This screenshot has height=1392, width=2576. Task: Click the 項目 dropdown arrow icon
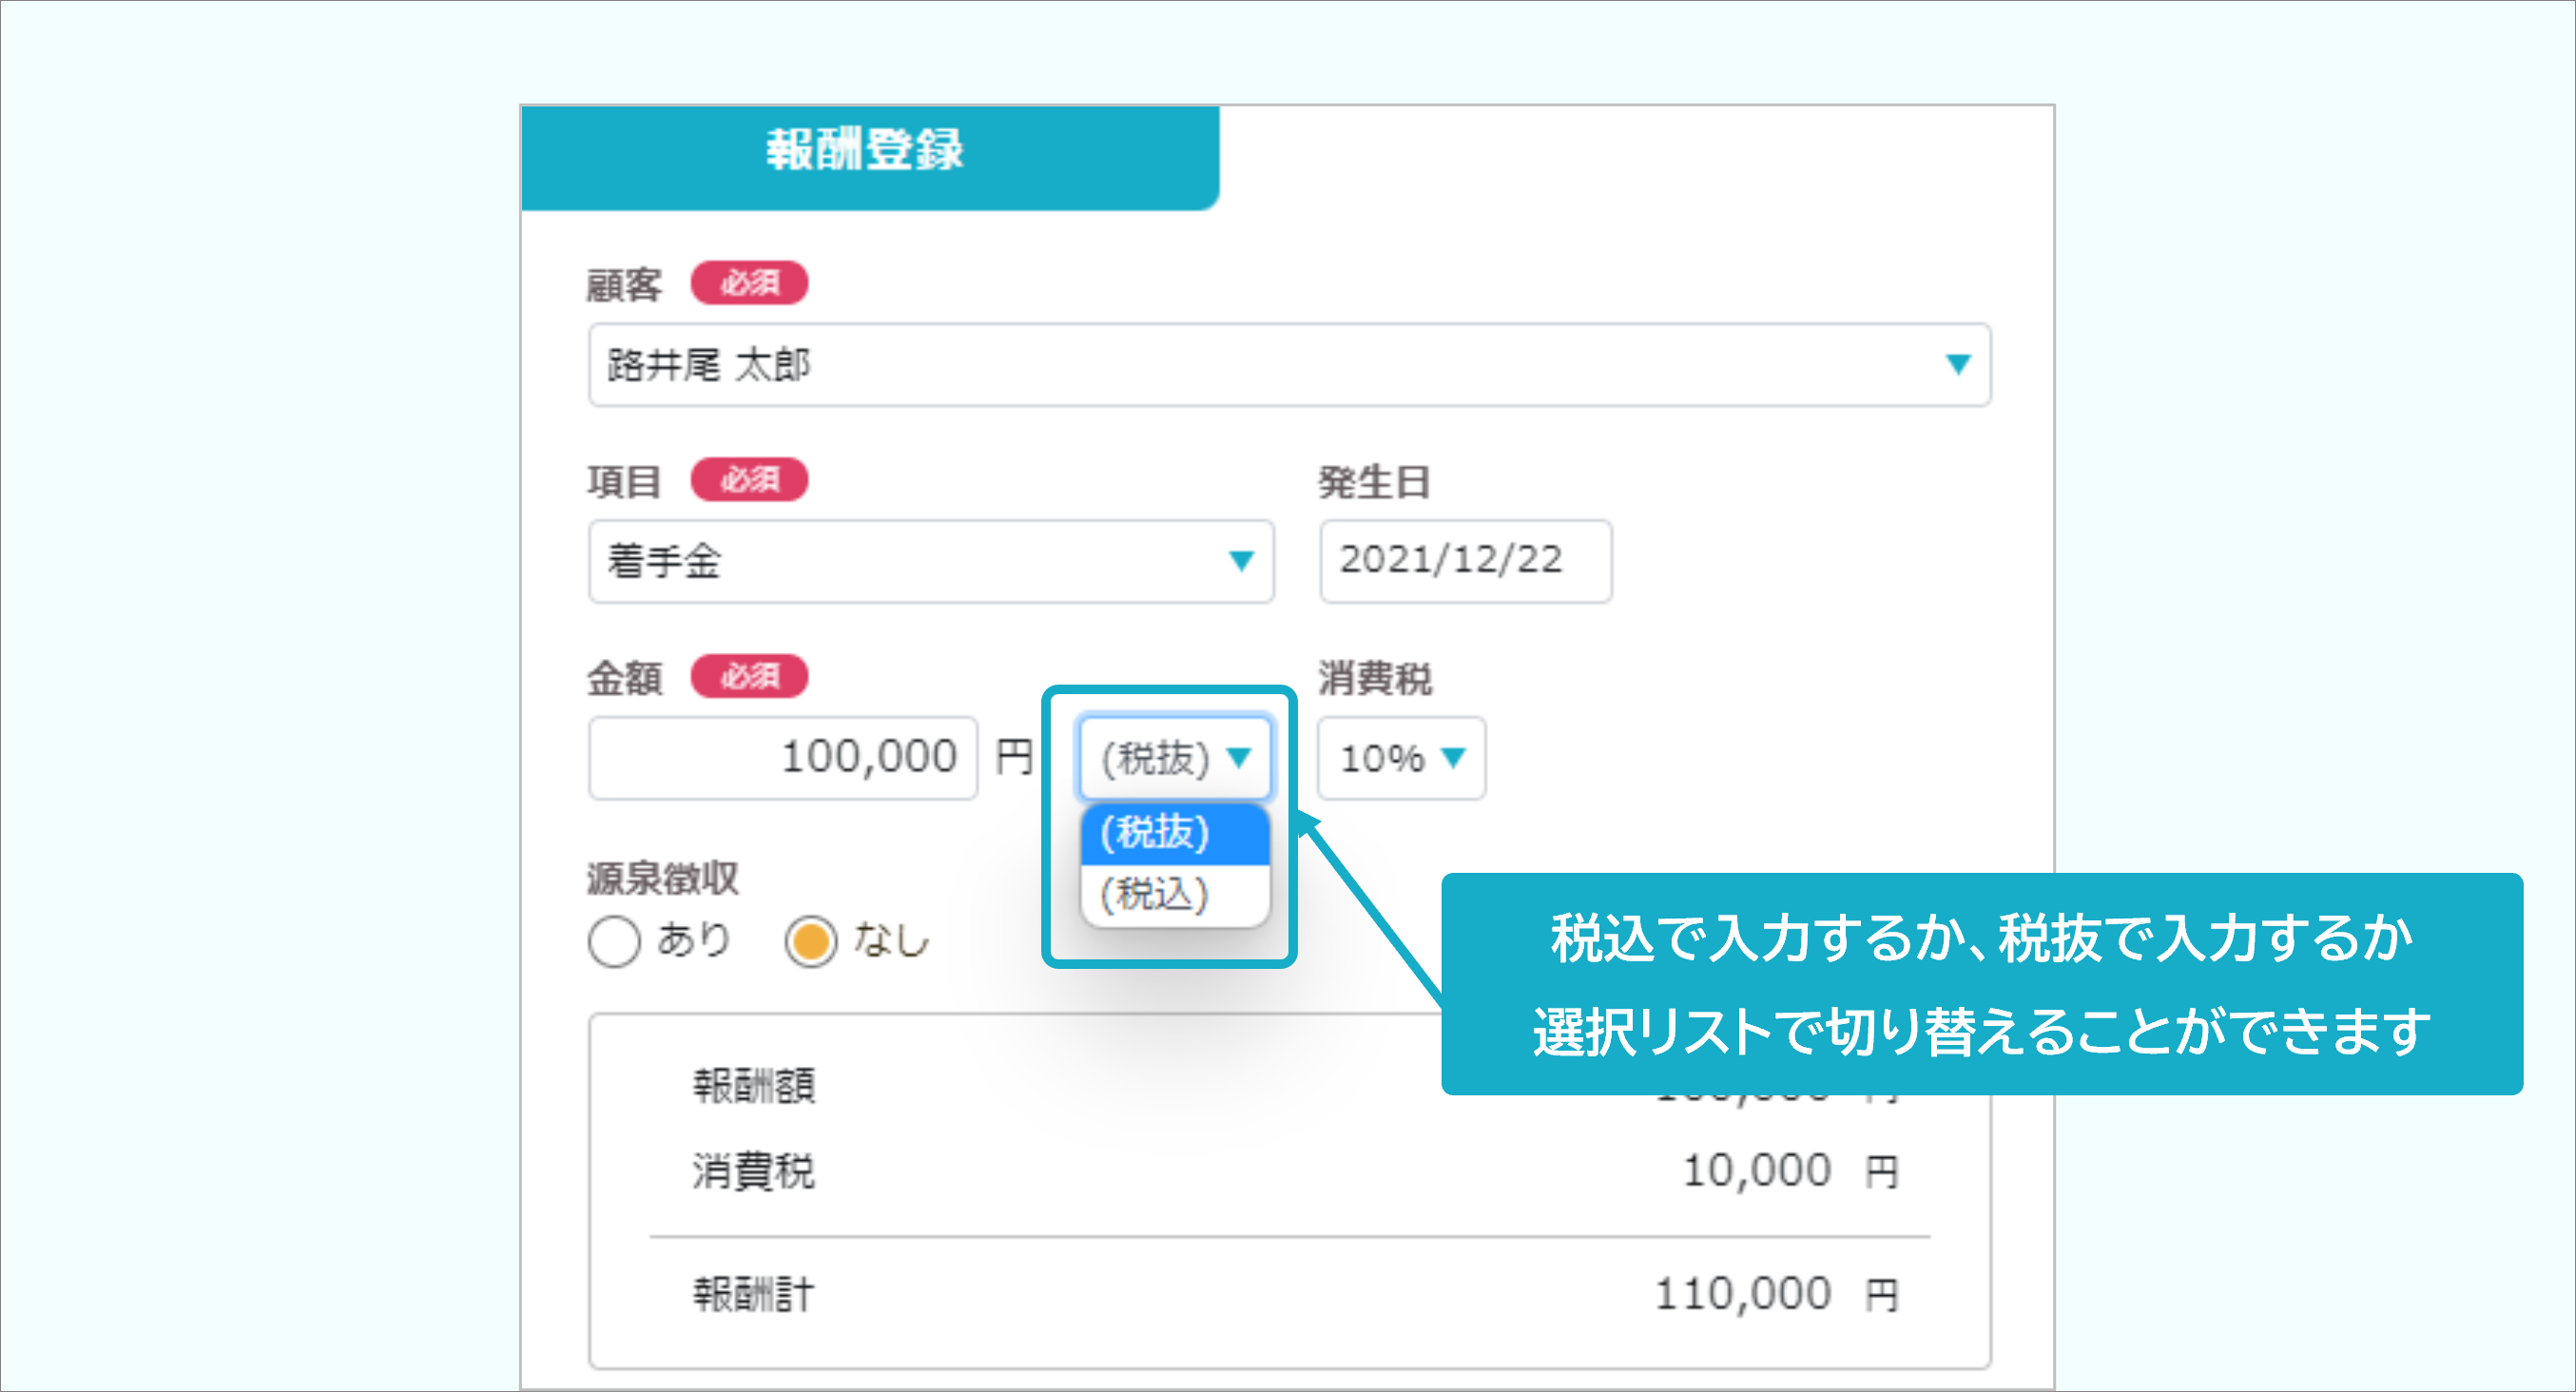click(x=1241, y=561)
